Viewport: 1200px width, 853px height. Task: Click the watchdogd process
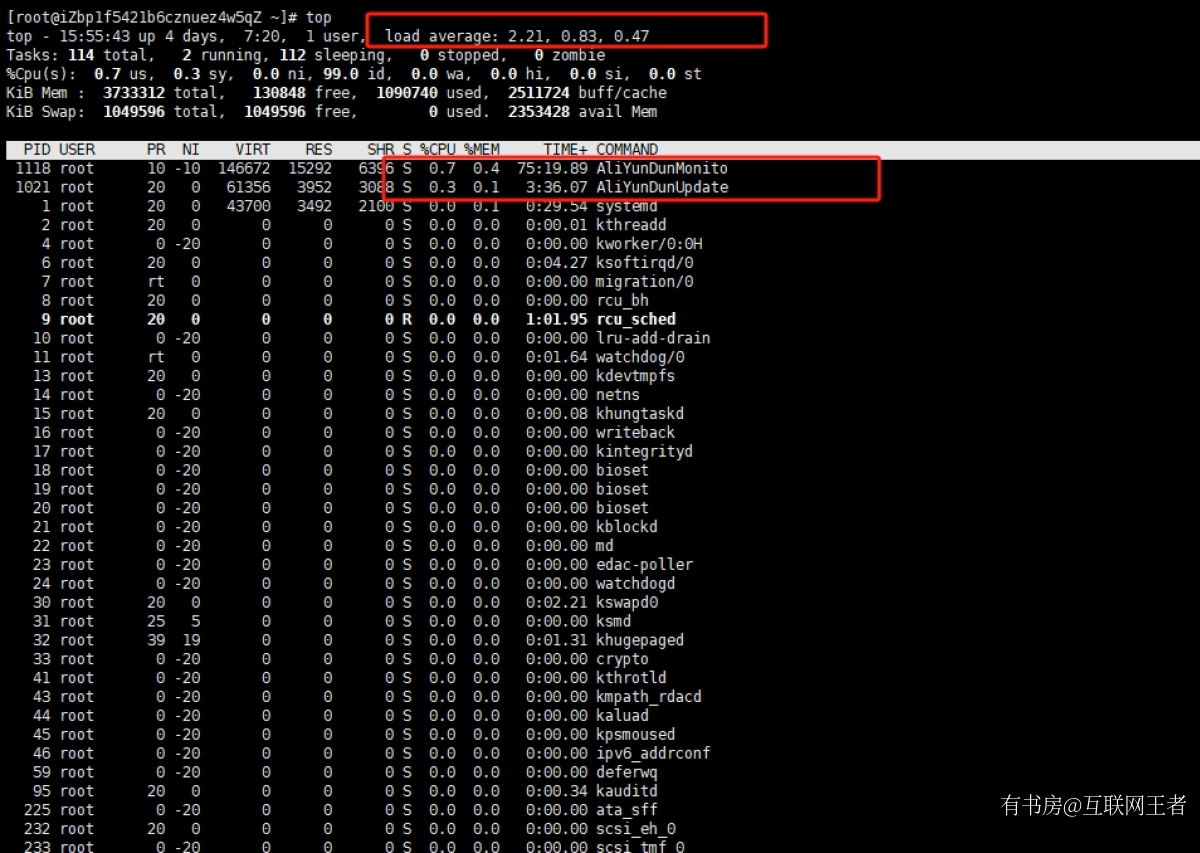click(635, 584)
